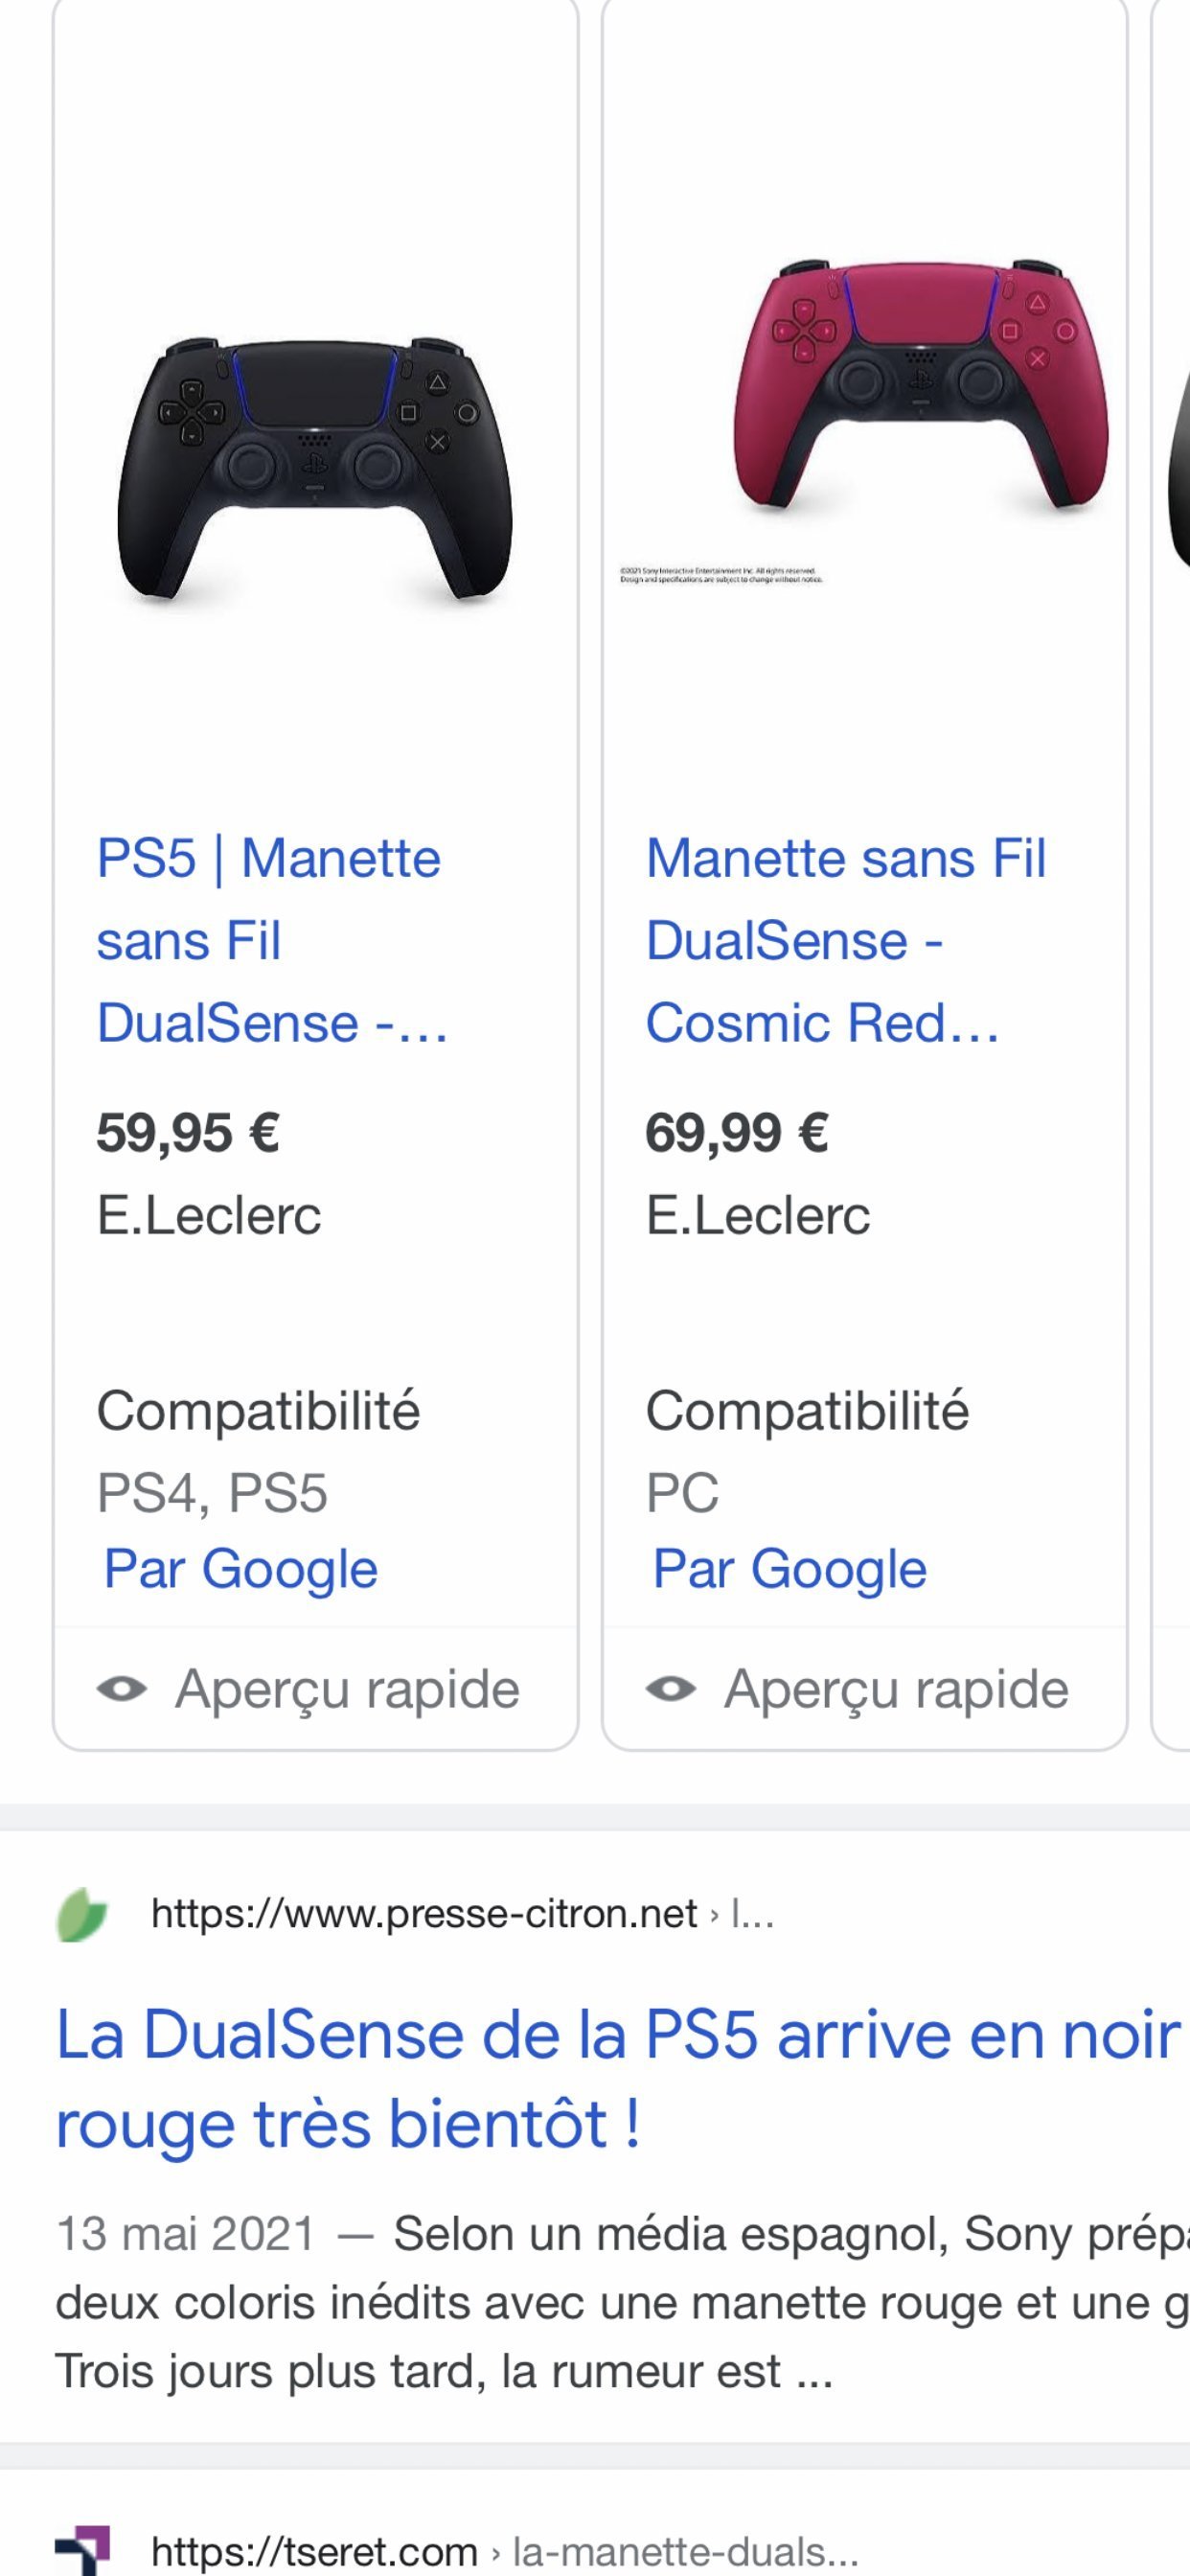The image size is (1190, 2576).
Task: Click the green leaf presse-citron favicon
Action: click(82, 1914)
